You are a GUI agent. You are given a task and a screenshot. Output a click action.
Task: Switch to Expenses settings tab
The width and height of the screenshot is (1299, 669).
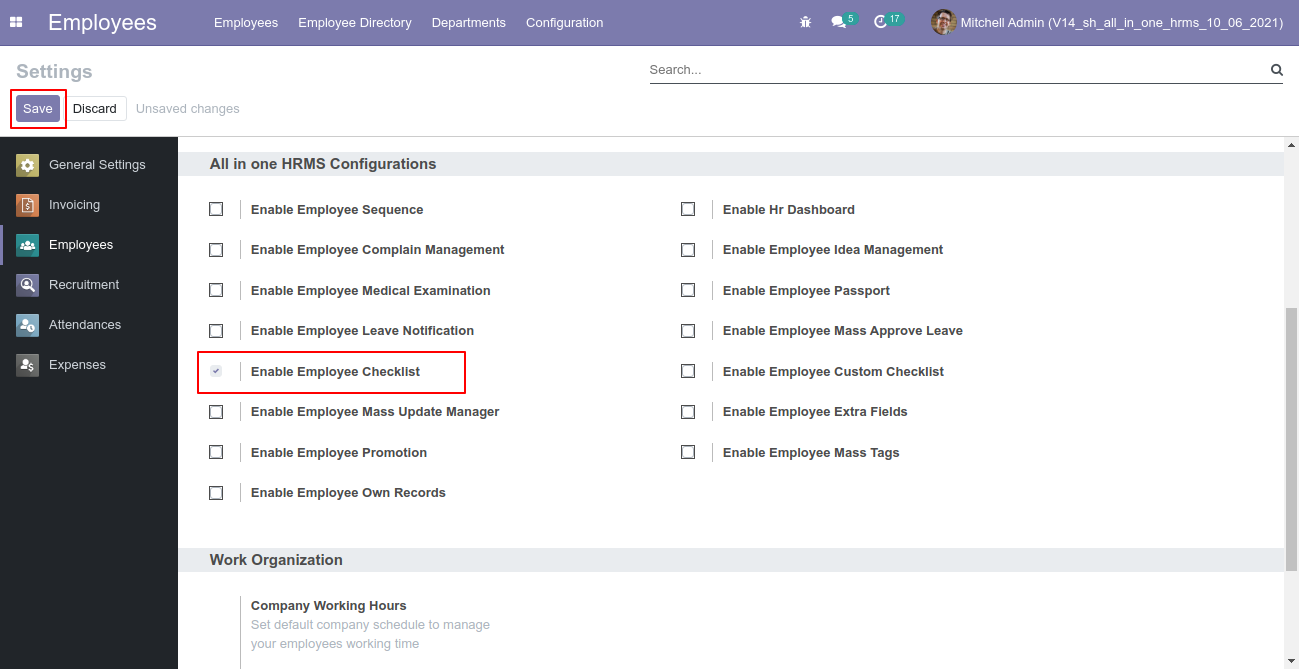pos(89,365)
